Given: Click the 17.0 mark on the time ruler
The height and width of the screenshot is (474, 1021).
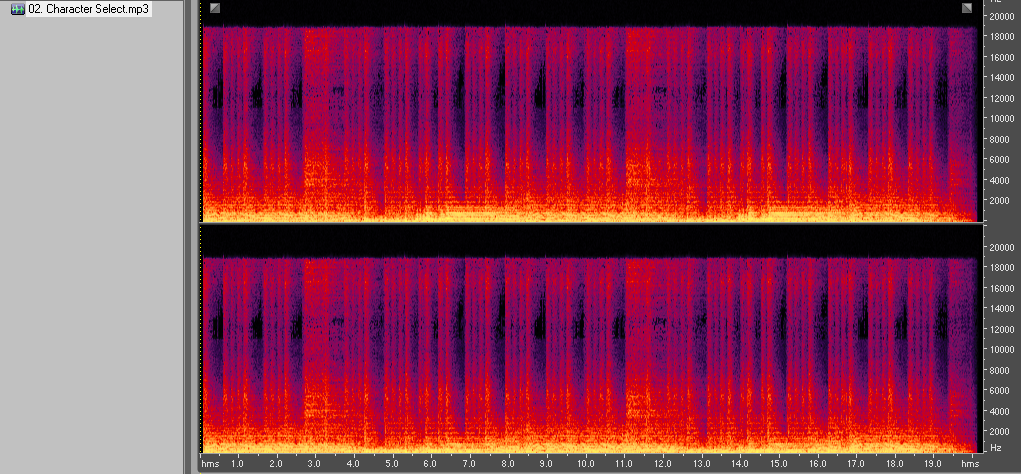Looking at the screenshot, I should 854,464.
